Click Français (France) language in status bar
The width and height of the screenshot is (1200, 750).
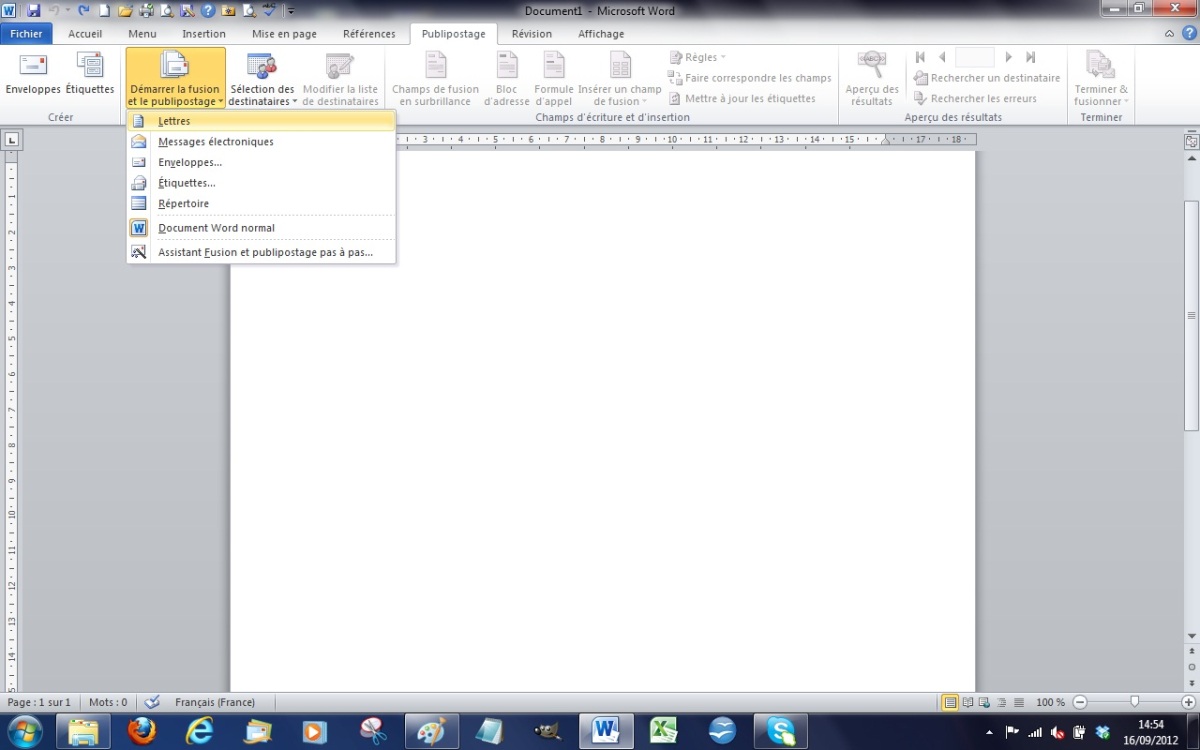click(x=215, y=702)
